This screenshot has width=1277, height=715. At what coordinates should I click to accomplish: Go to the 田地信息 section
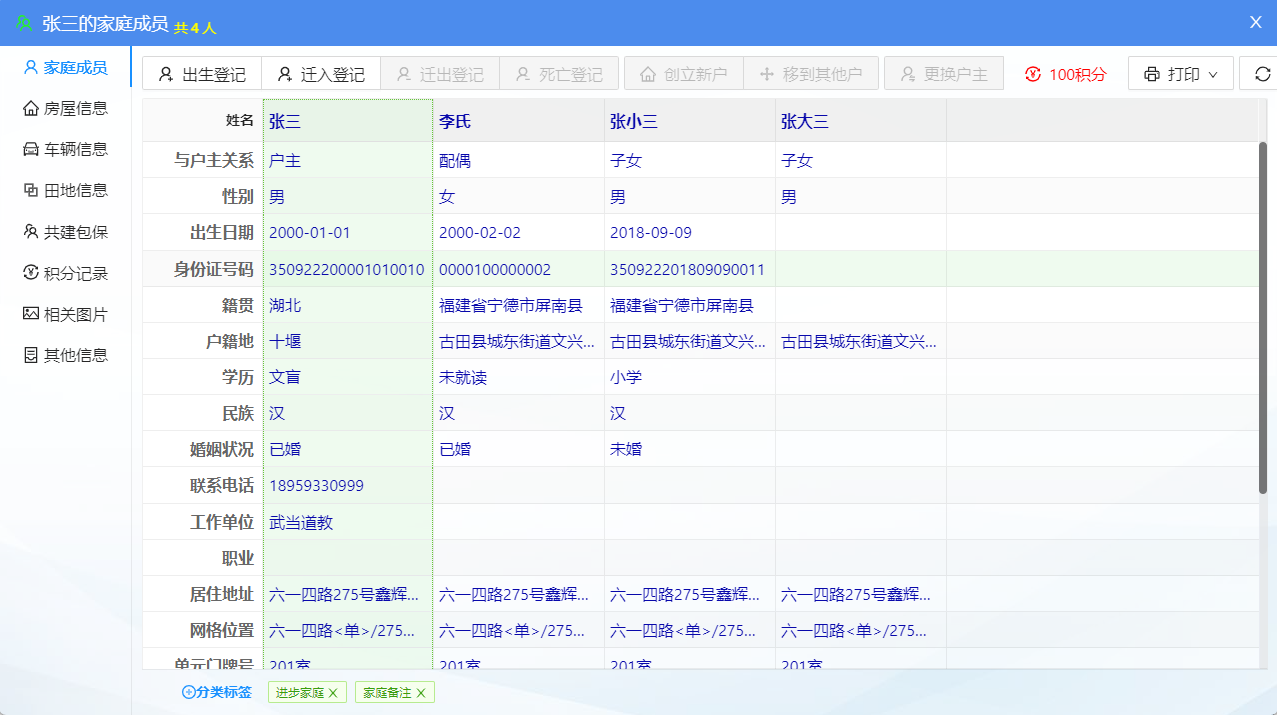click(x=66, y=190)
